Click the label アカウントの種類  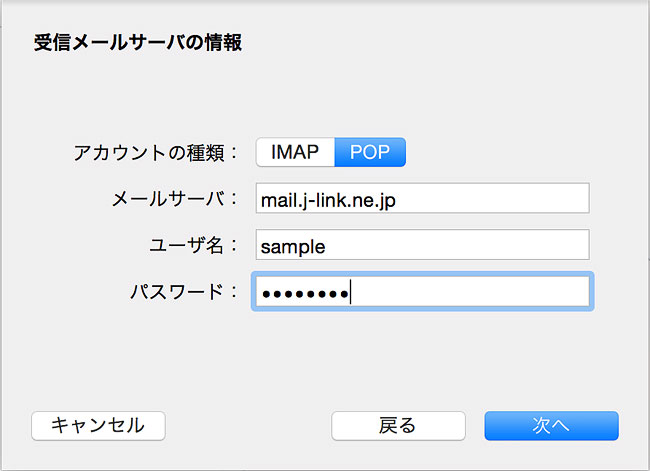click(155, 153)
